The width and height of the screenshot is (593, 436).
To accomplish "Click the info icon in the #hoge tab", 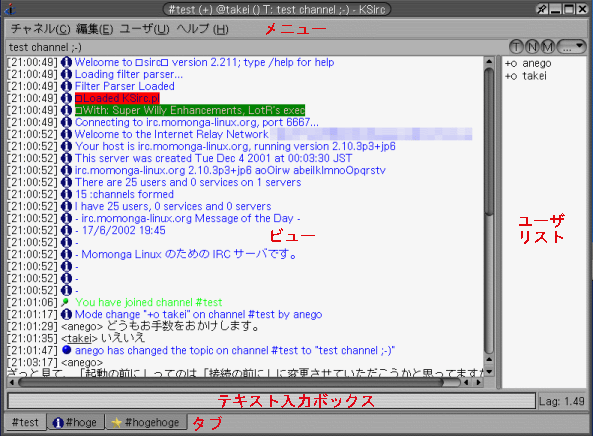I will [x=57, y=422].
